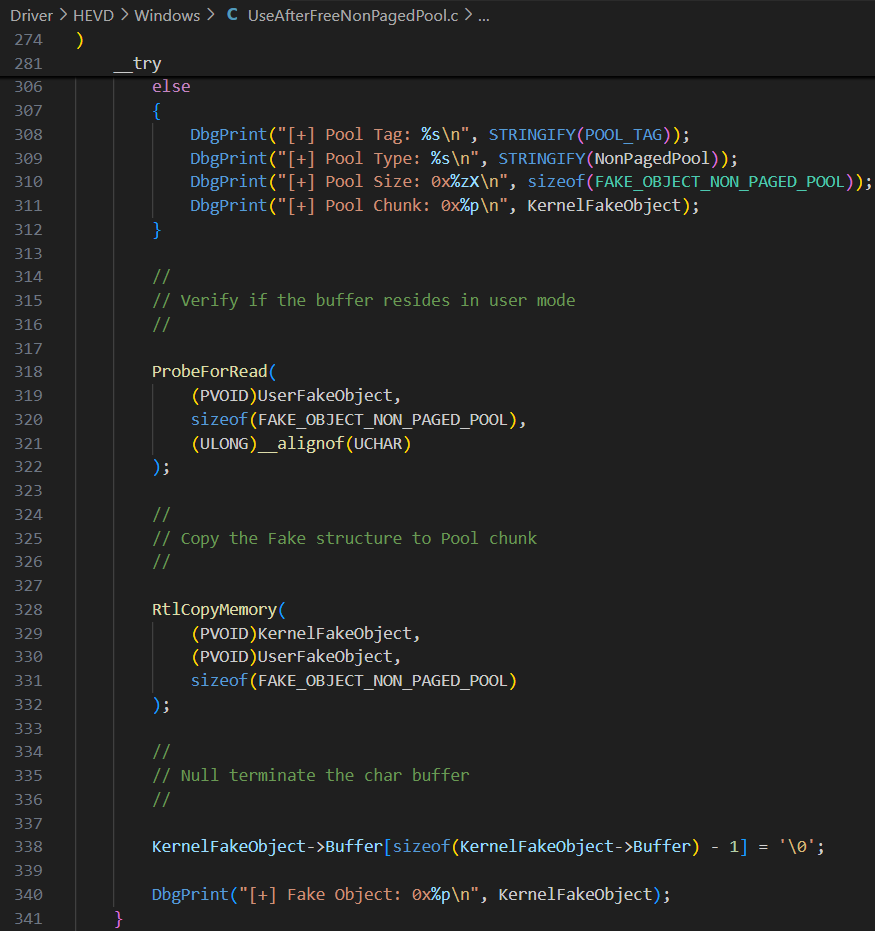This screenshot has width=875, height=931.
Task: Click (PVOID)UserFakeObject on line 319
Action: coord(291,395)
